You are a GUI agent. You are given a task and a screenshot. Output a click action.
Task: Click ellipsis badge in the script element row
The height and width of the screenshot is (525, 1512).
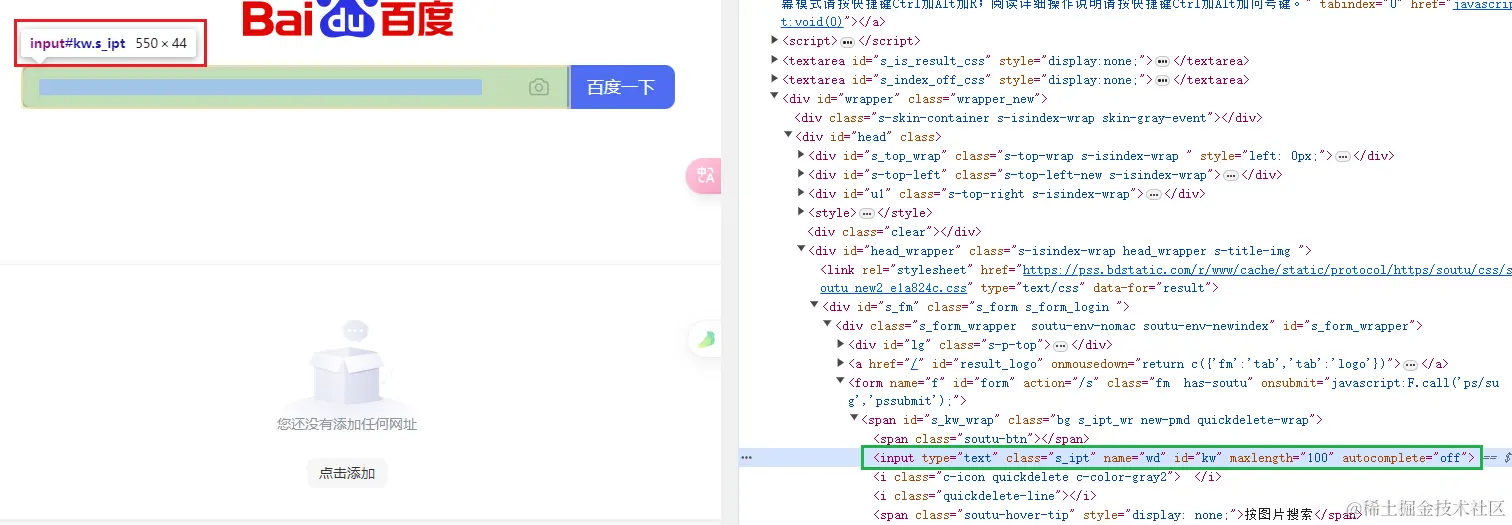click(x=847, y=42)
